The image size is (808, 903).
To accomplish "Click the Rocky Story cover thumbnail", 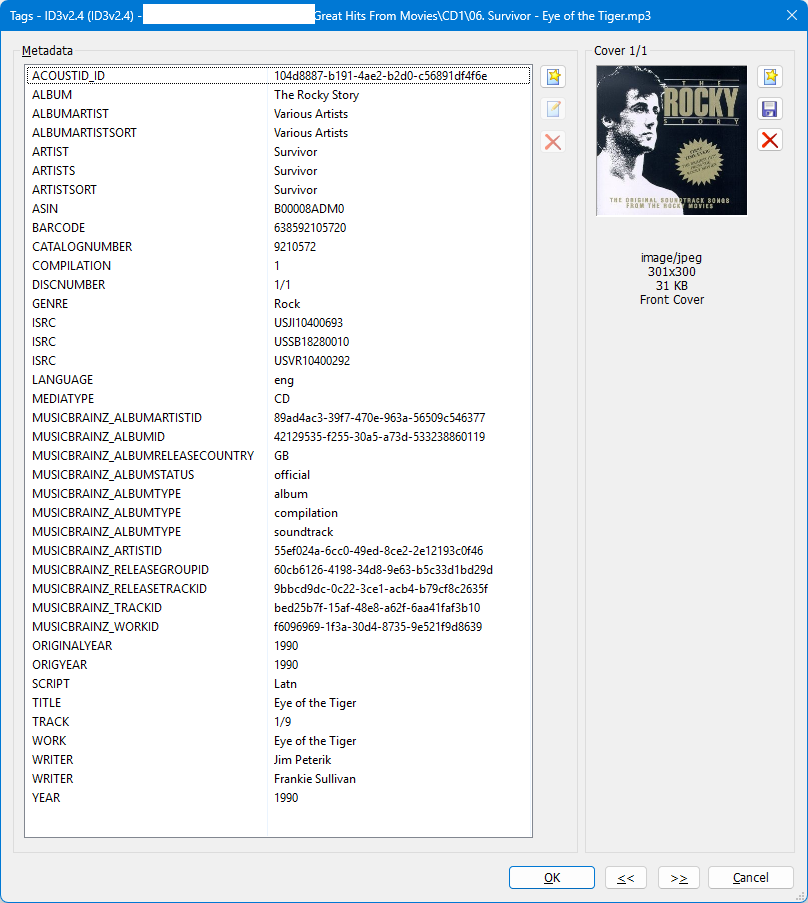I will tap(672, 141).
